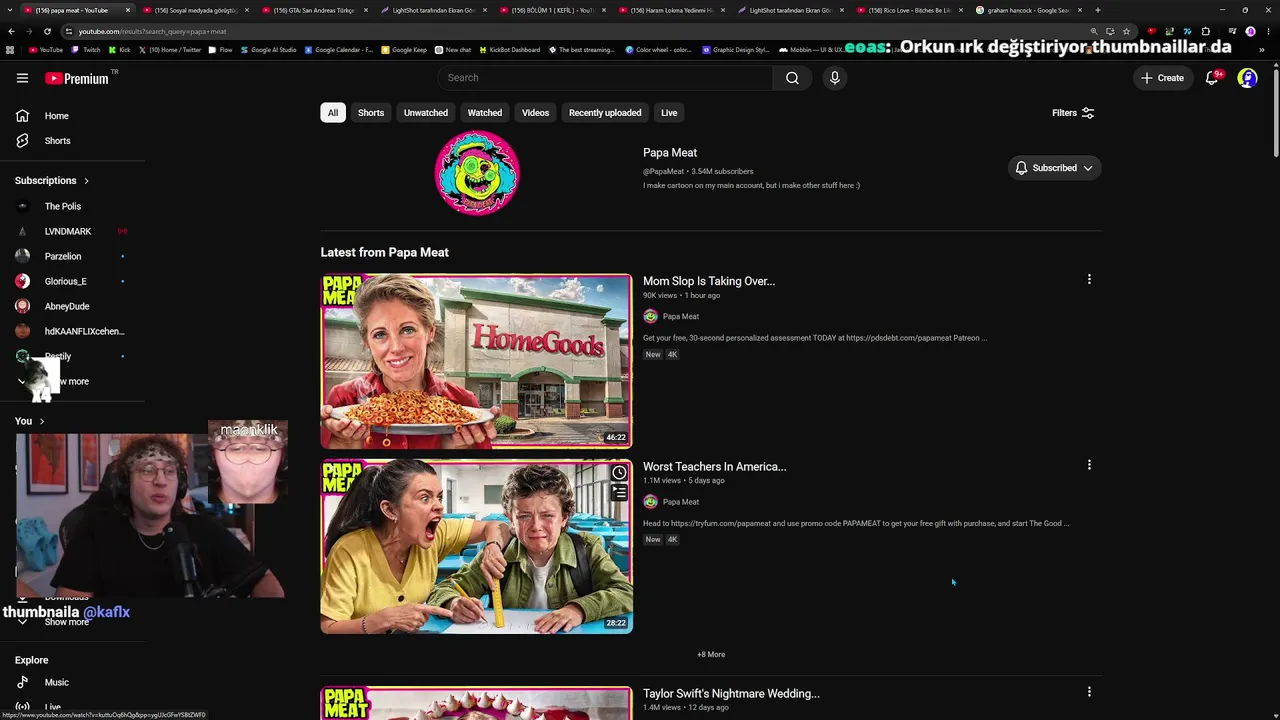Reload the page
Screen dimensions: 1280x720
click(x=46, y=31)
